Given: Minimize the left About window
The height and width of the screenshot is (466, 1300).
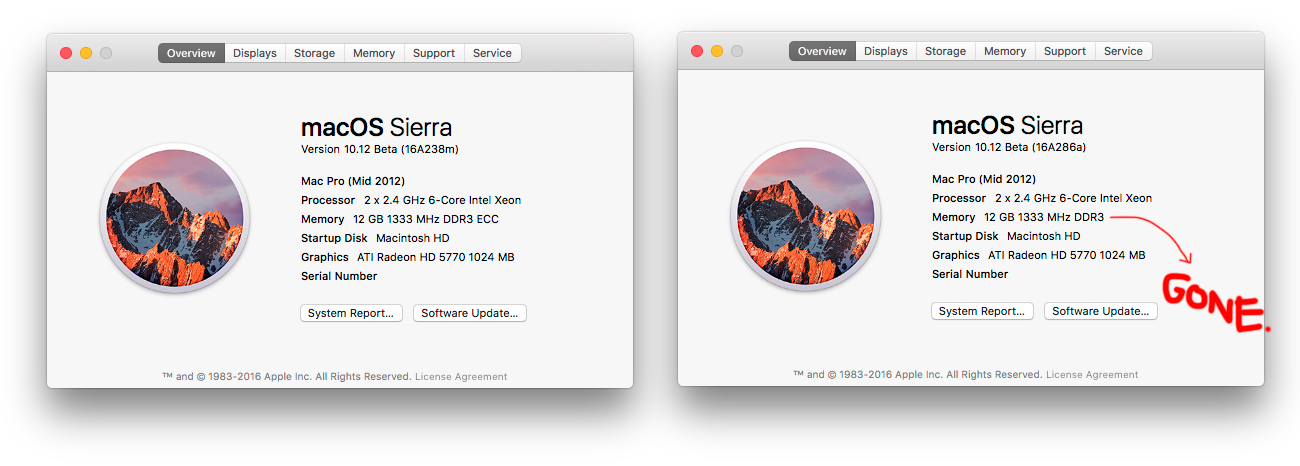Looking at the screenshot, I should (86, 53).
